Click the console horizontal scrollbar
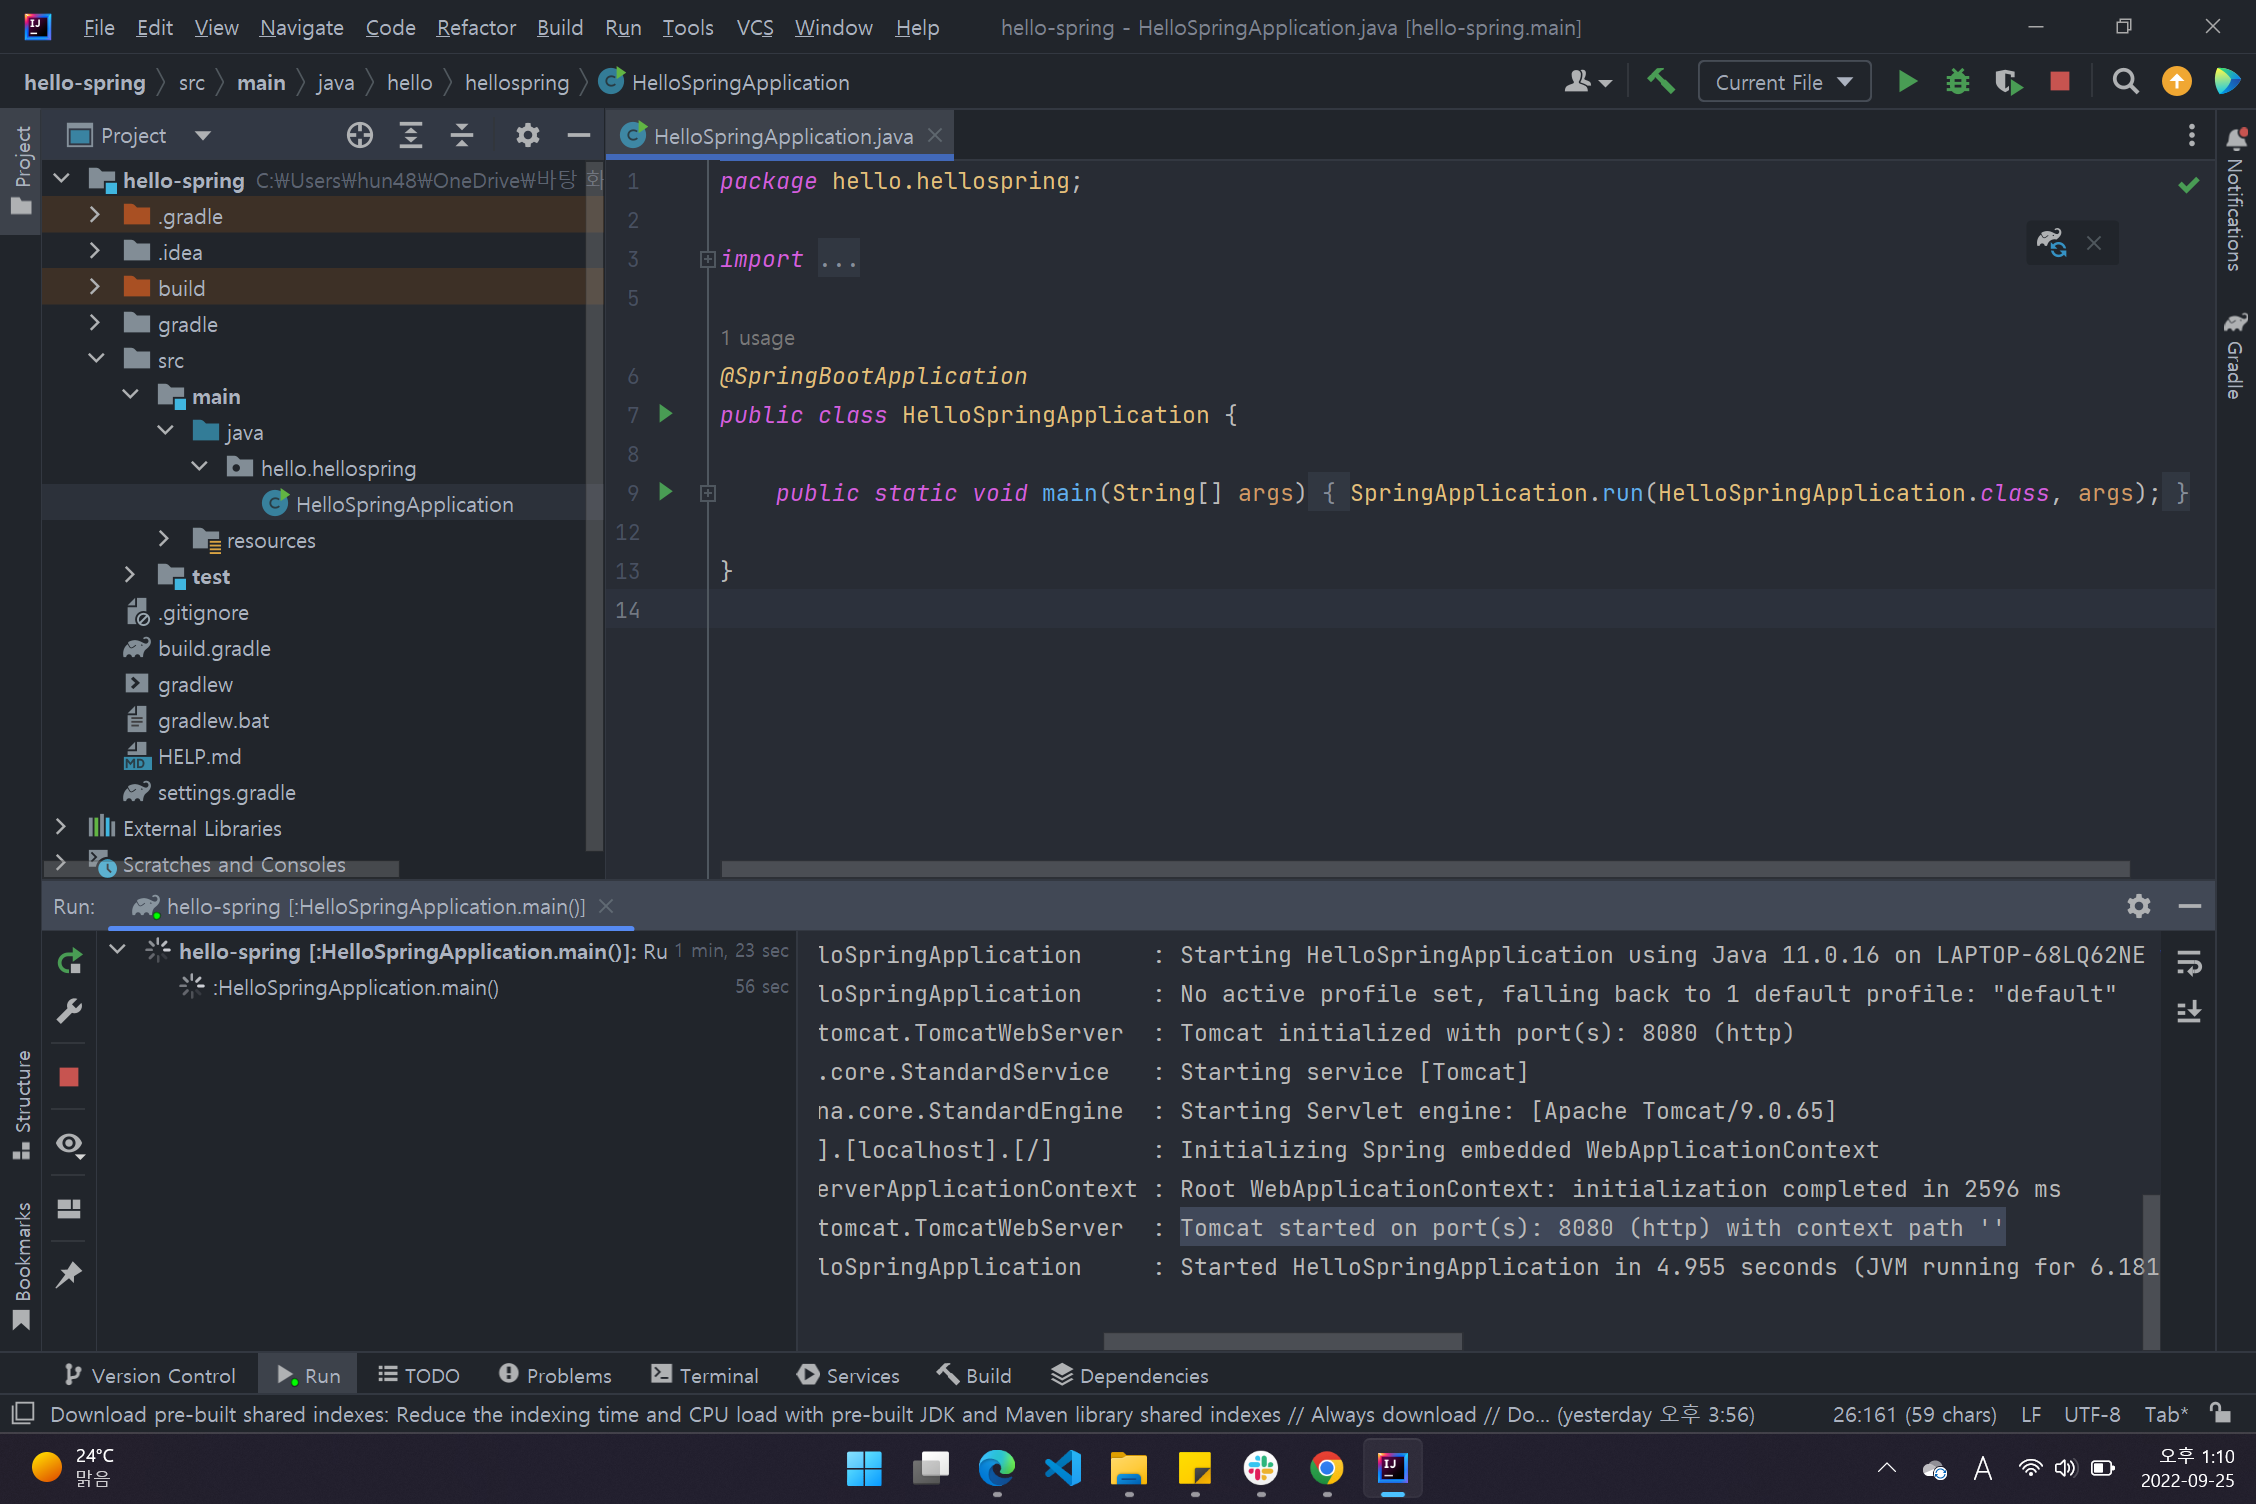Viewport: 2256px width, 1504px height. pyautogui.click(x=1282, y=1341)
